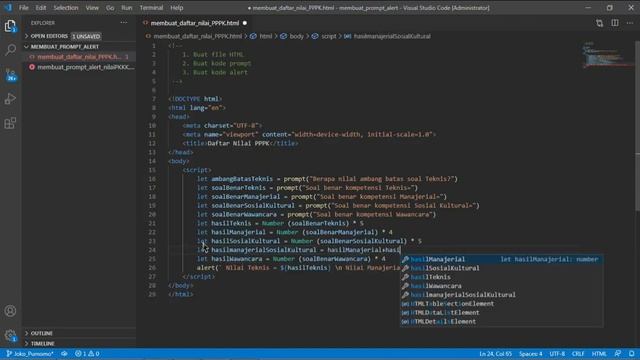The image size is (640, 360).
Task: Open the Accounts icon in activity bar
Action: [x=10, y=311]
